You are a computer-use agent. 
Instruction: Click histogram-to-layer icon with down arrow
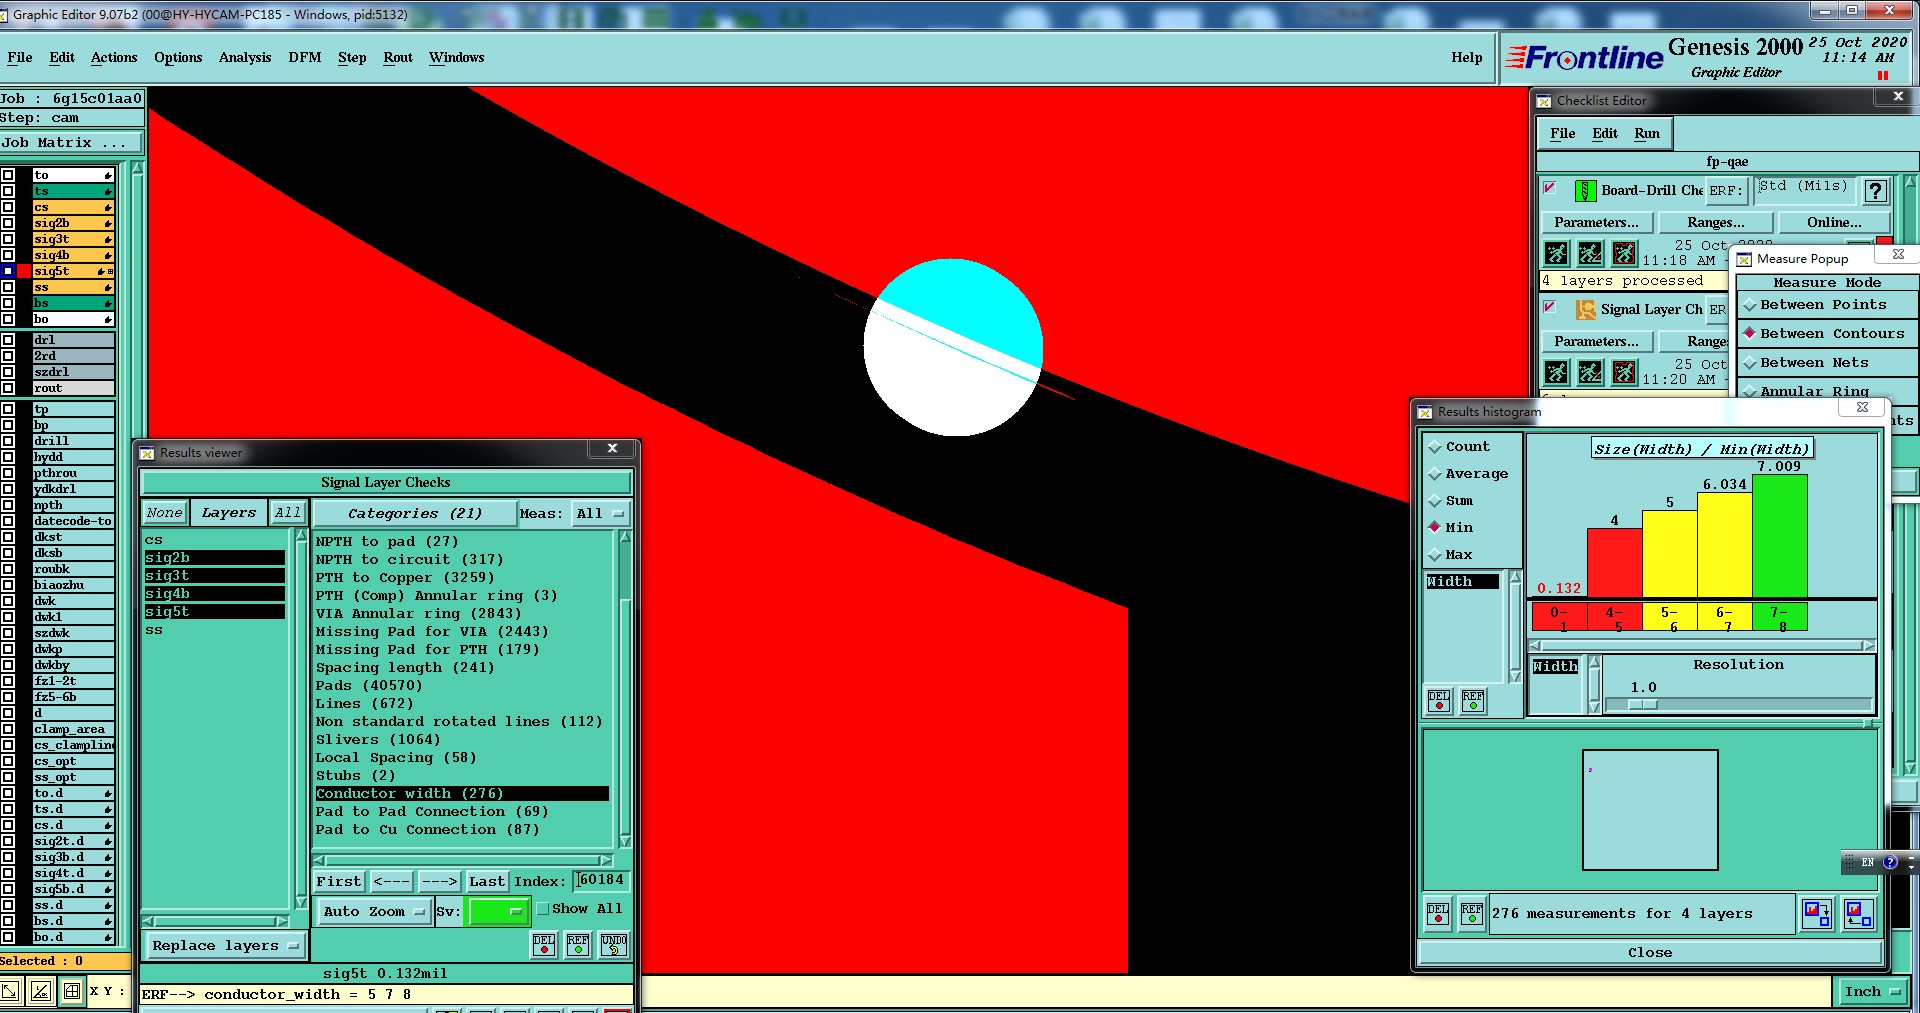1816,914
